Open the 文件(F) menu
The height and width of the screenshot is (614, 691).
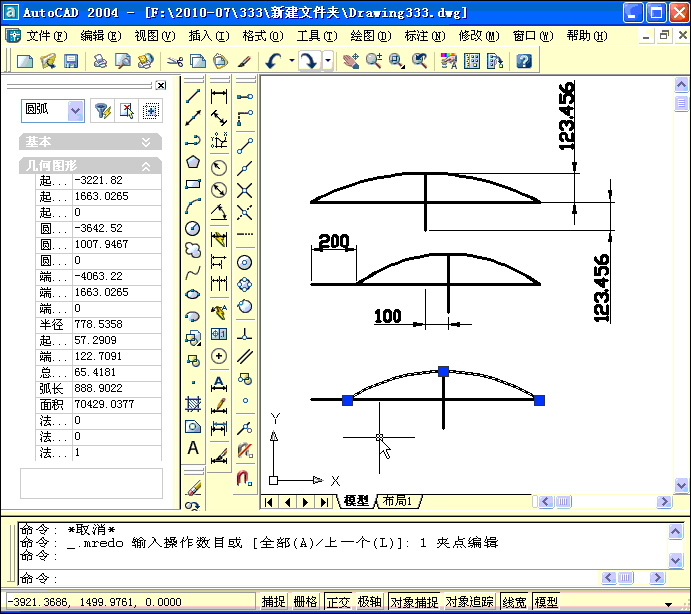46,36
